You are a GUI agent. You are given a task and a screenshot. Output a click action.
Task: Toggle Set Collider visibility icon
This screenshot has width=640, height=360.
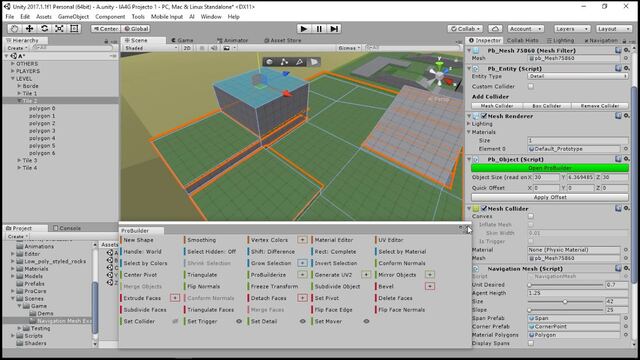coord(175,321)
